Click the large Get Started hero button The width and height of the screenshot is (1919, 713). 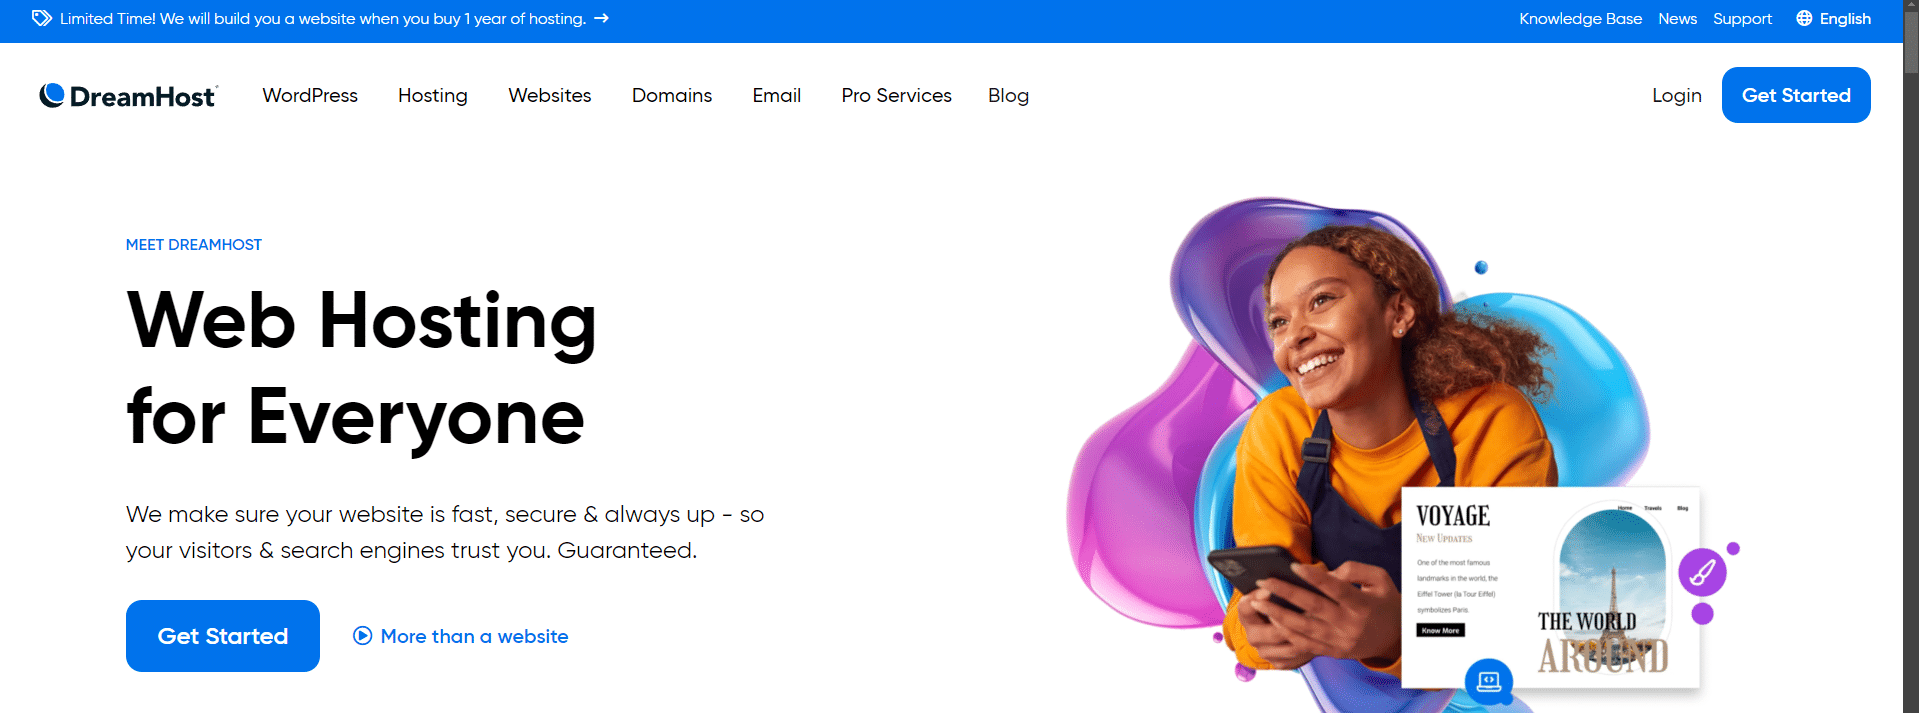(223, 636)
